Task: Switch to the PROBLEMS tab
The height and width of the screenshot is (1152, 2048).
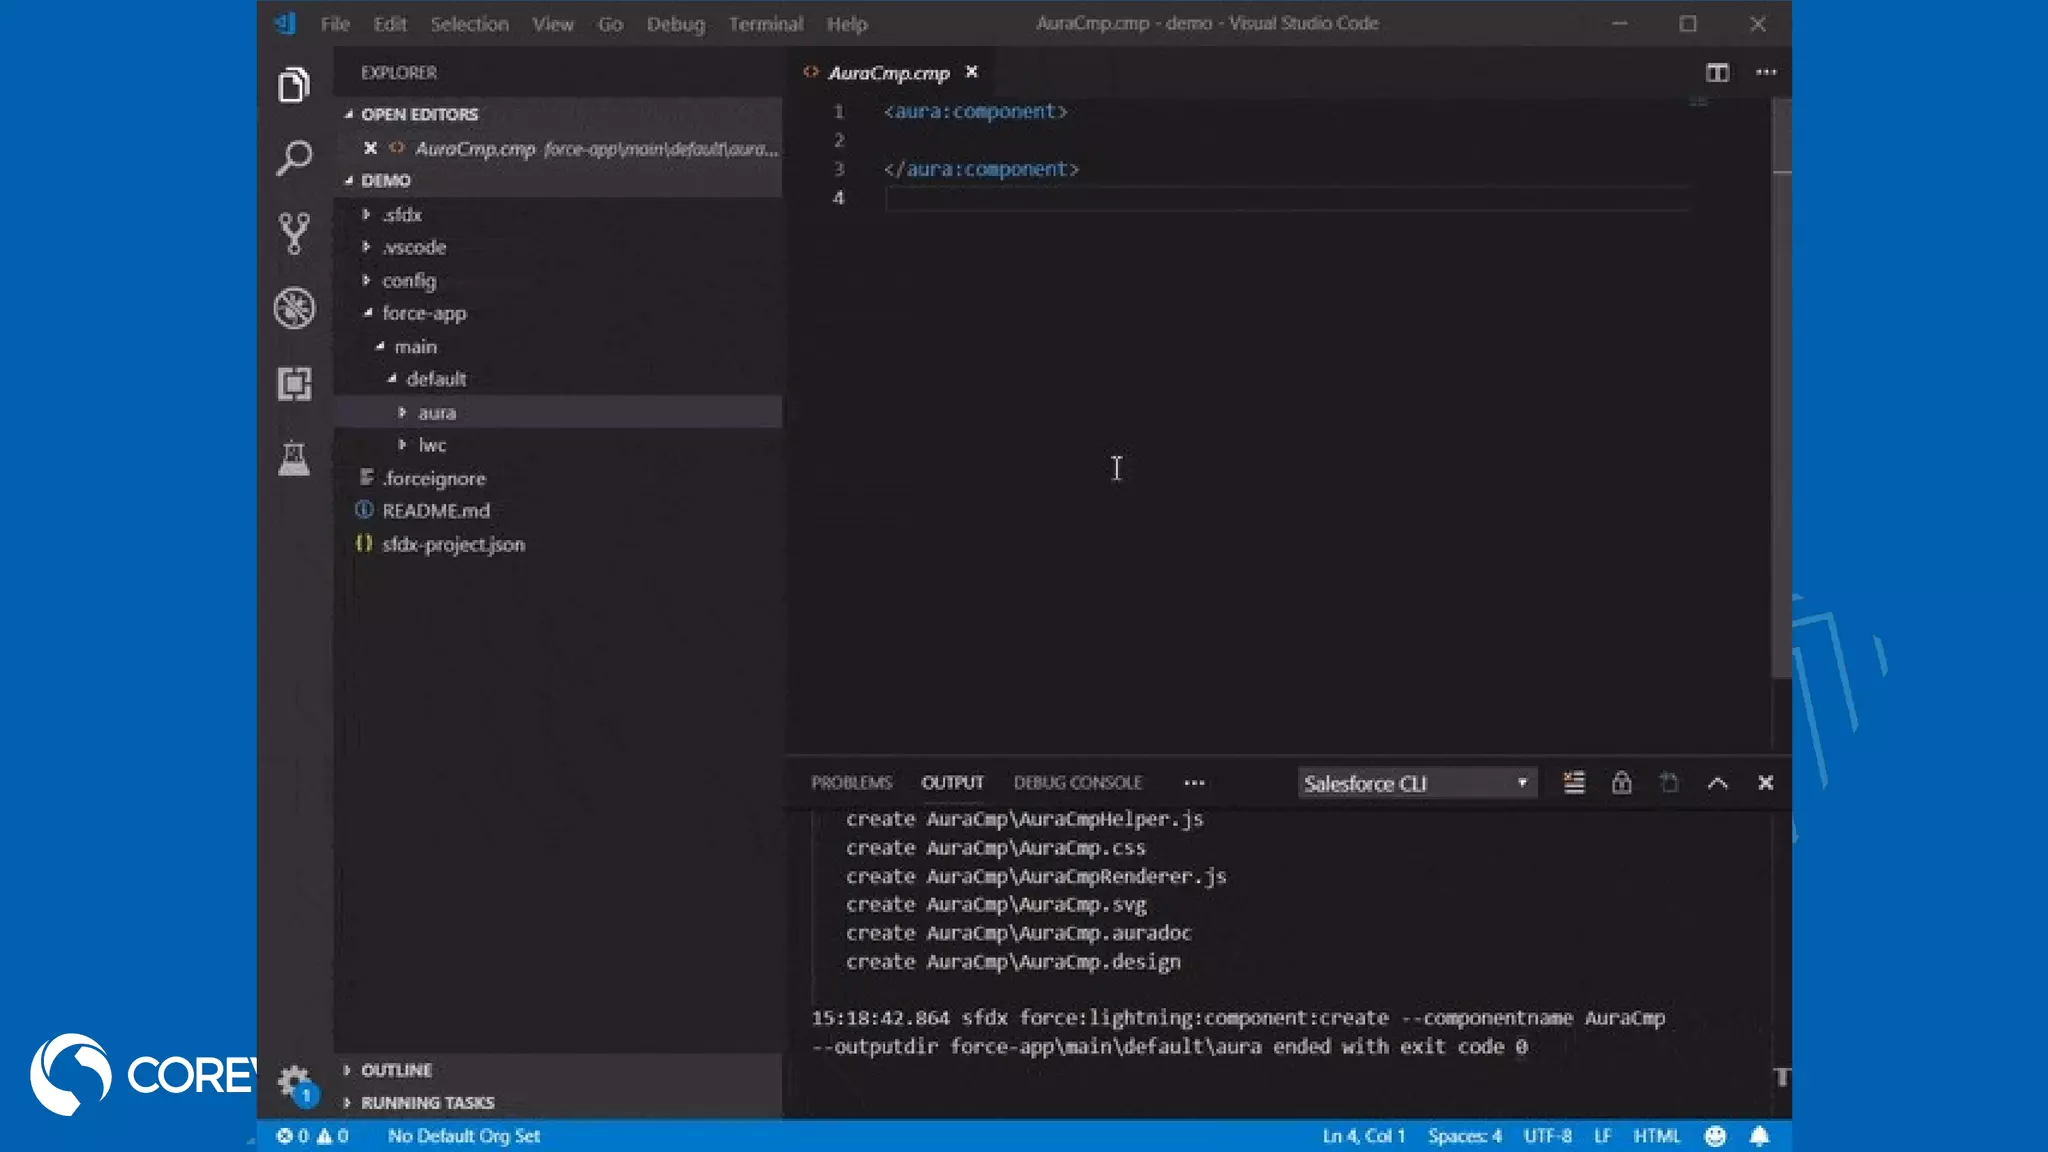Action: [851, 783]
